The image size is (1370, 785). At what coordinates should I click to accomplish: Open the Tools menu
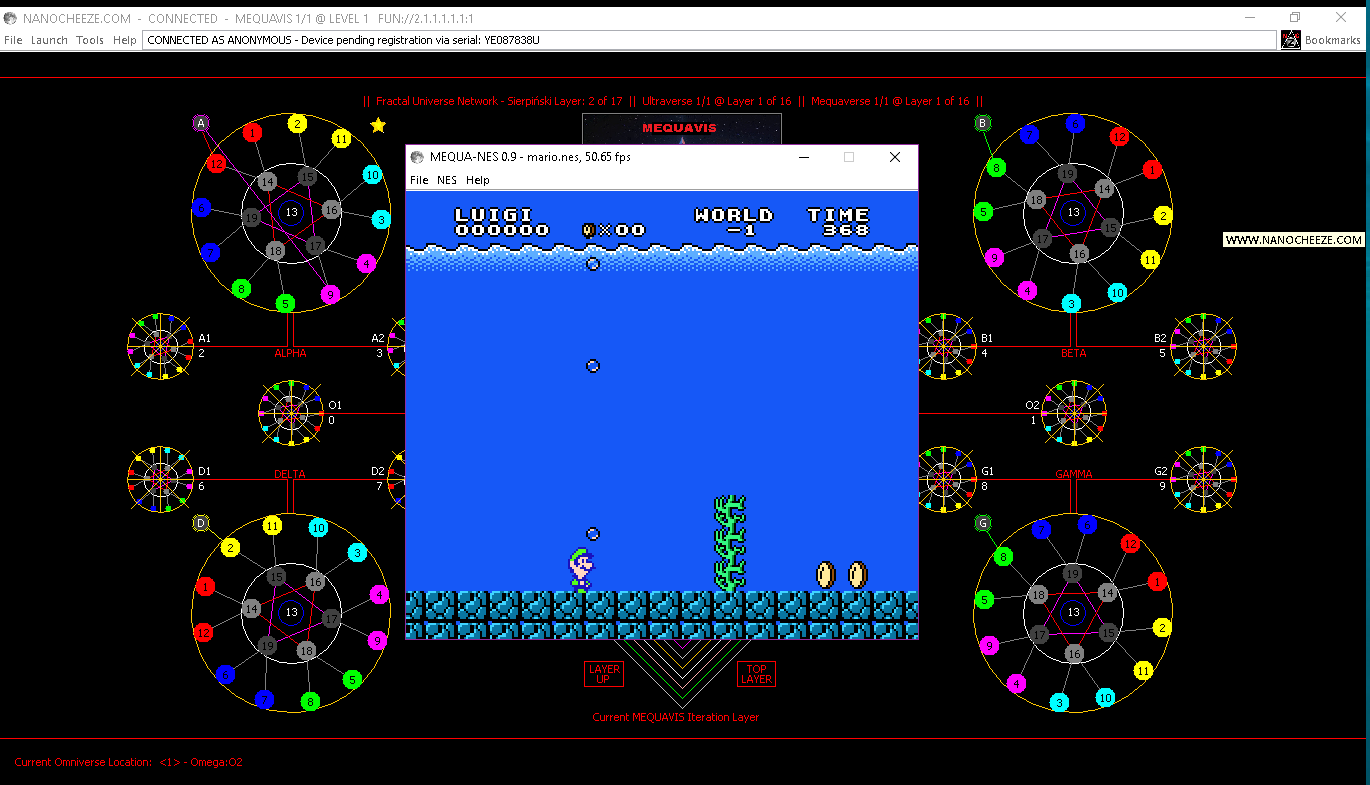click(x=90, y=40)
